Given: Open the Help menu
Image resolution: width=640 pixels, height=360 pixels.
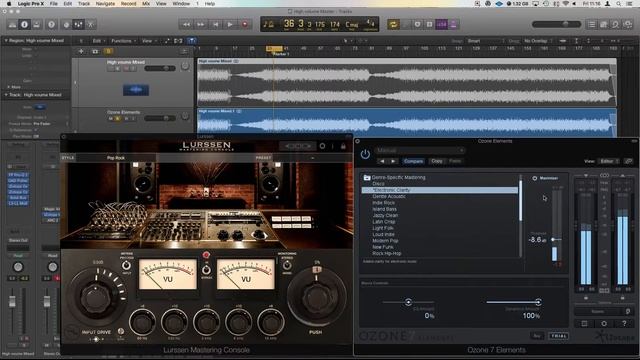Looking at the screenshot, I should tap(210, 4).
